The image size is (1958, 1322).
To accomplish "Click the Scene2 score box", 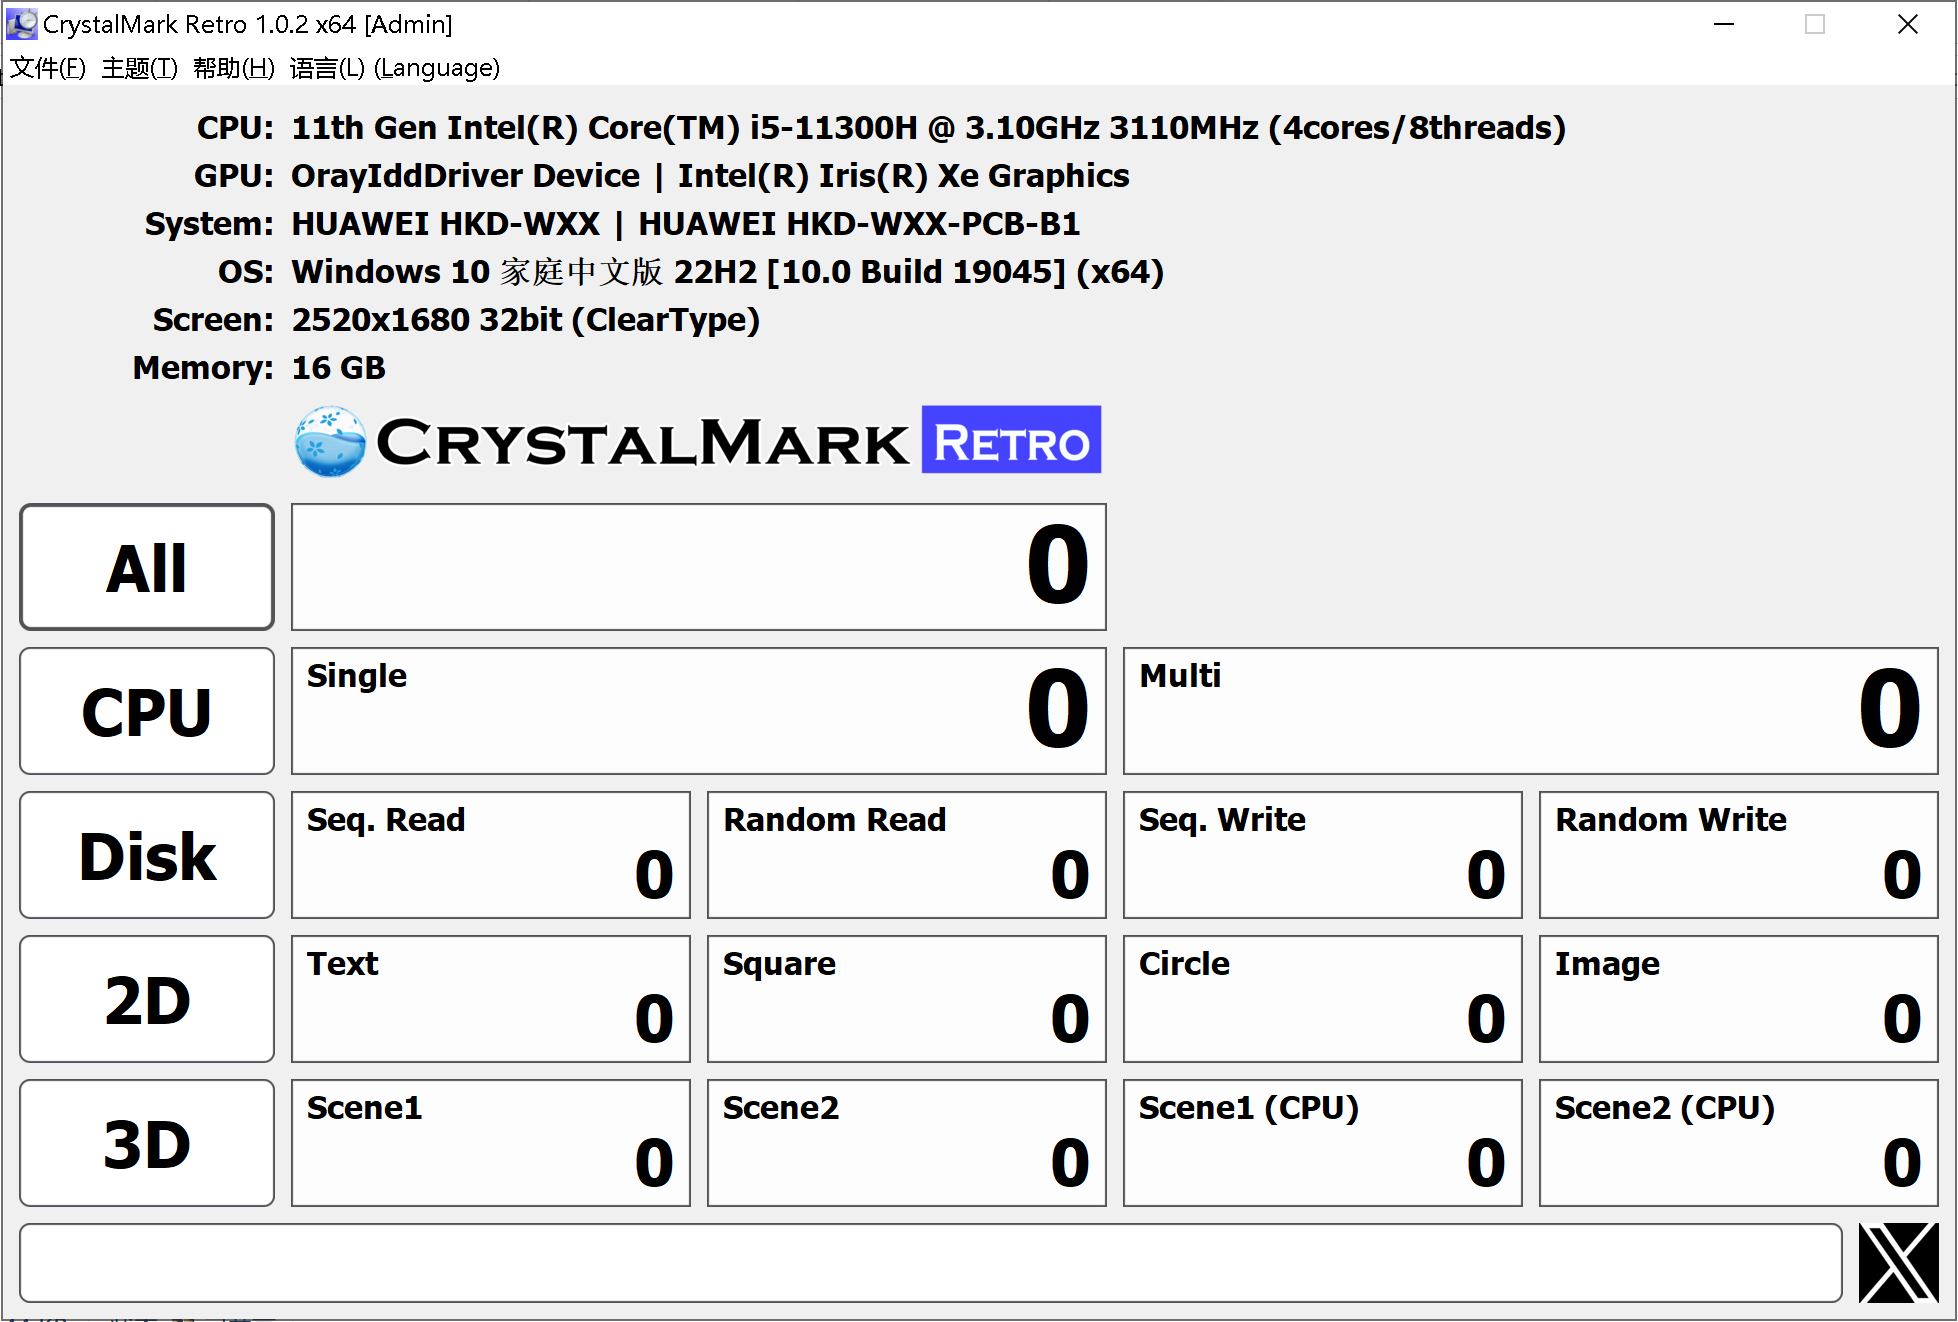I will click(907, 1143).
